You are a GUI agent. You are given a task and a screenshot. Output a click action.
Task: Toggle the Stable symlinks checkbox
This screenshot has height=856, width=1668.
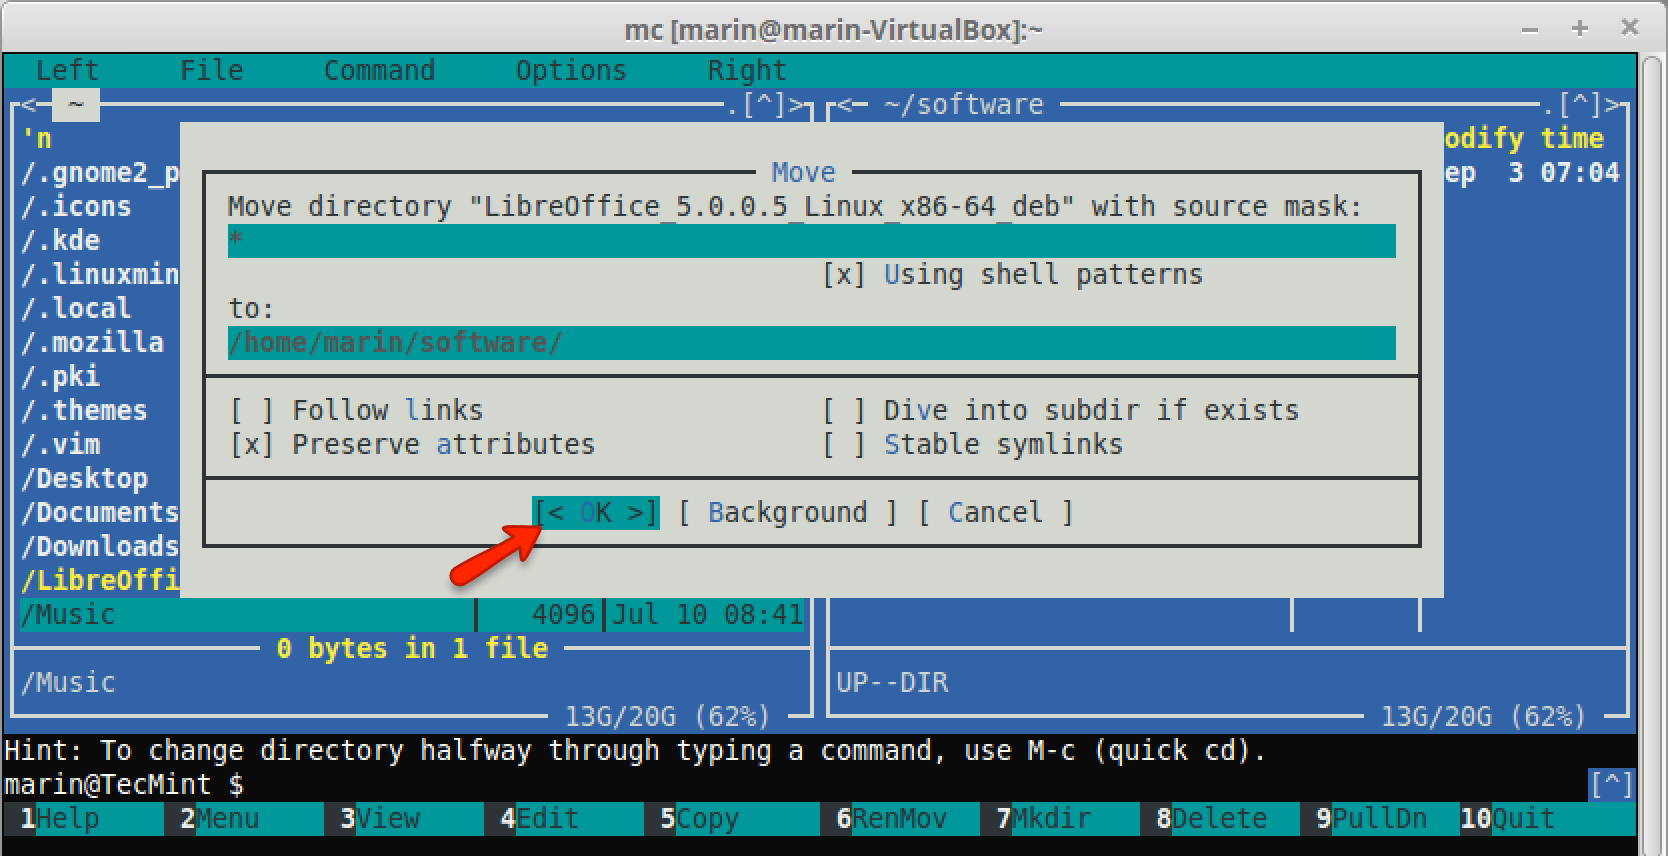pyautogui.click(x=843, y=445)
